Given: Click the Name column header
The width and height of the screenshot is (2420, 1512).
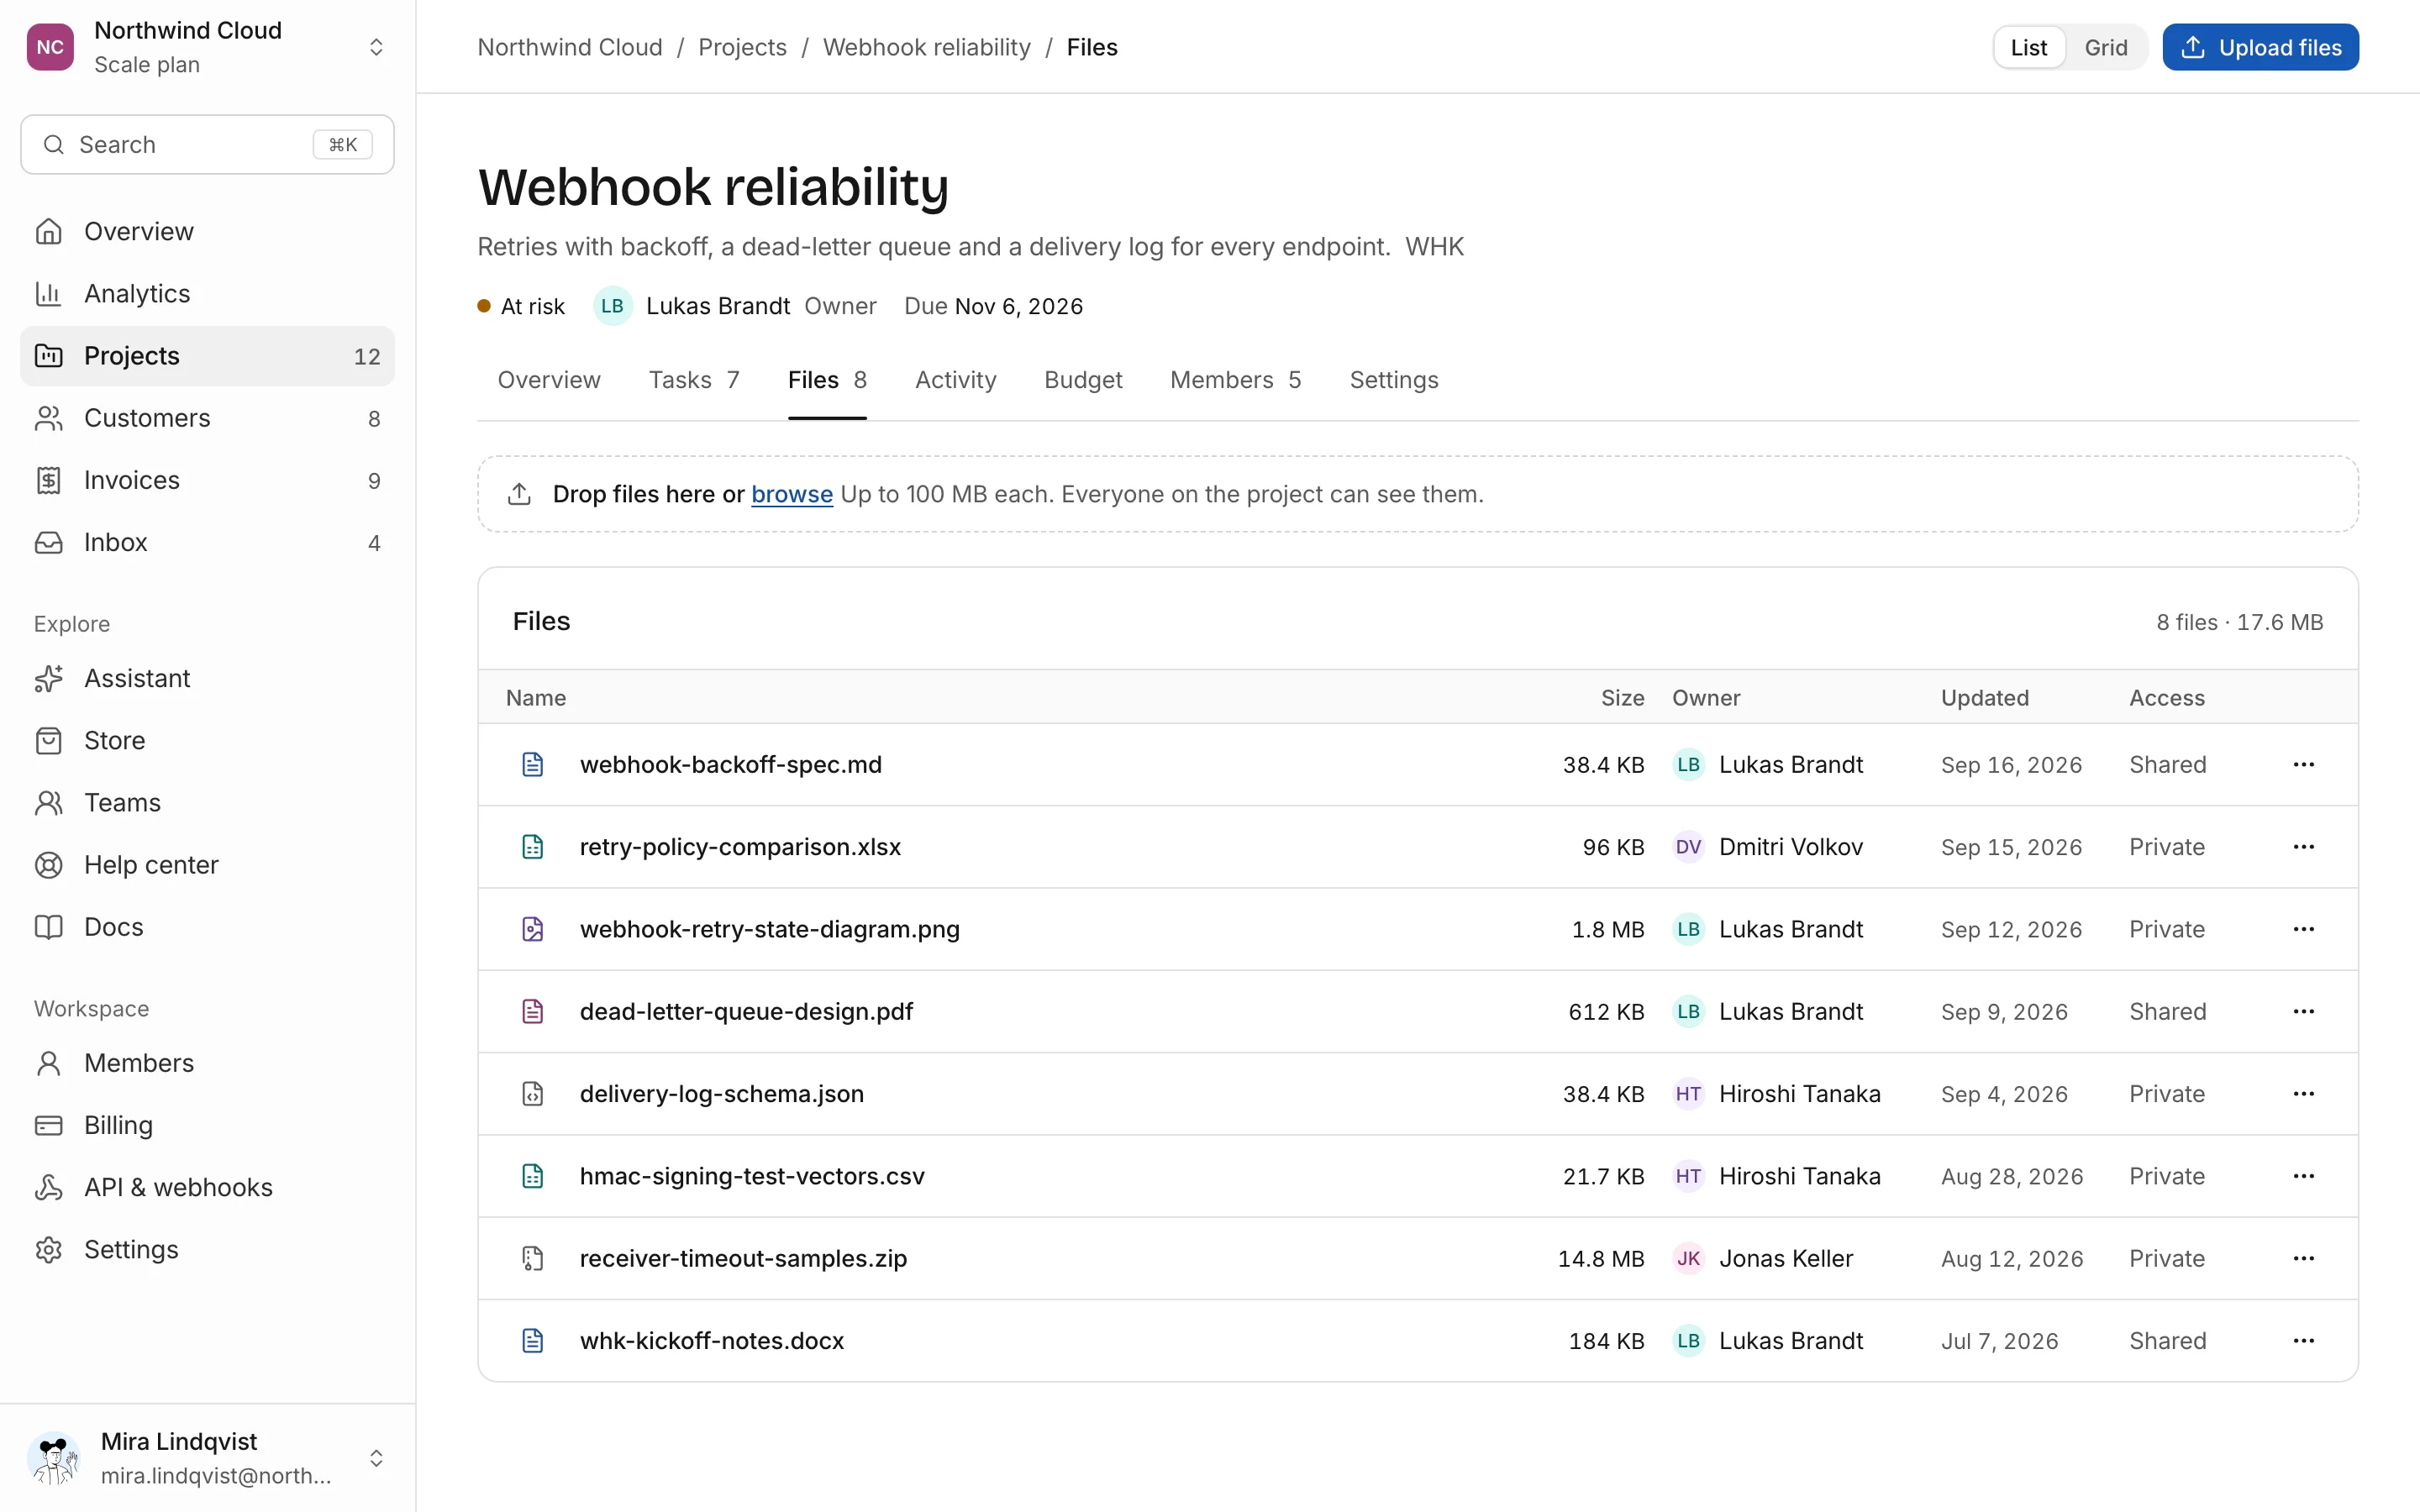Looking at the screenshot, I should [536, 698].
